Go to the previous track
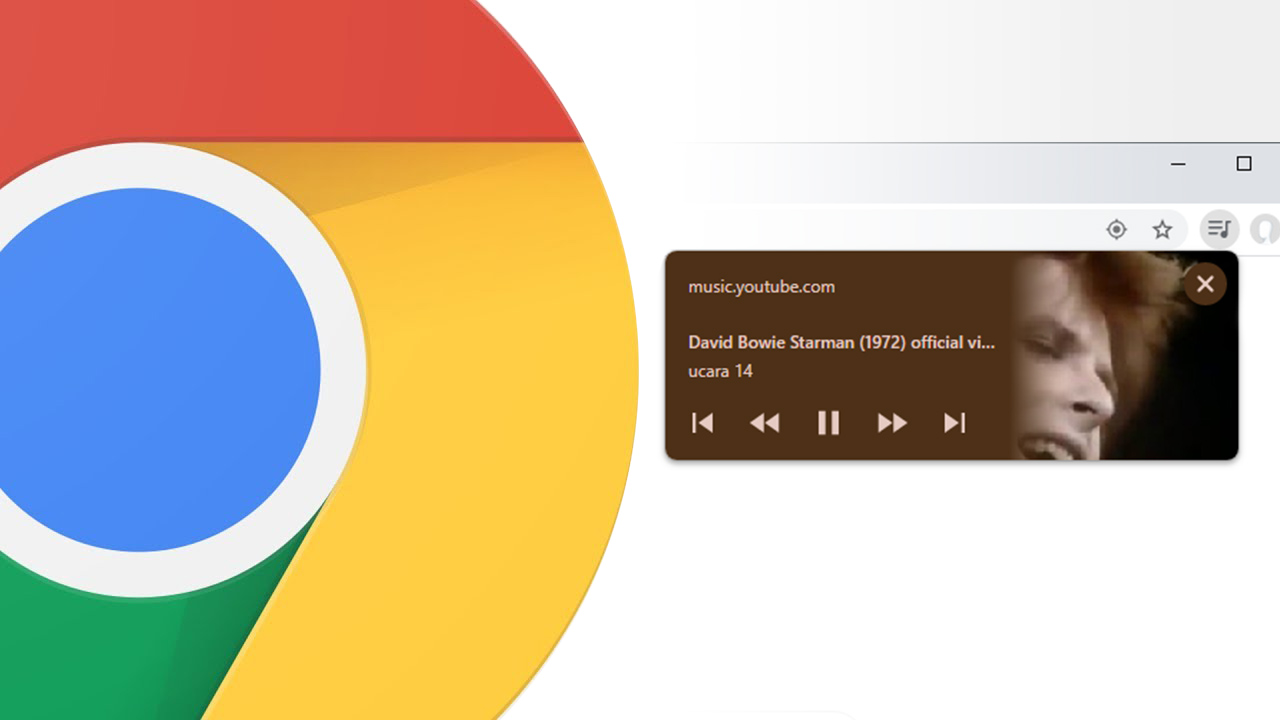 coord(703,423)
